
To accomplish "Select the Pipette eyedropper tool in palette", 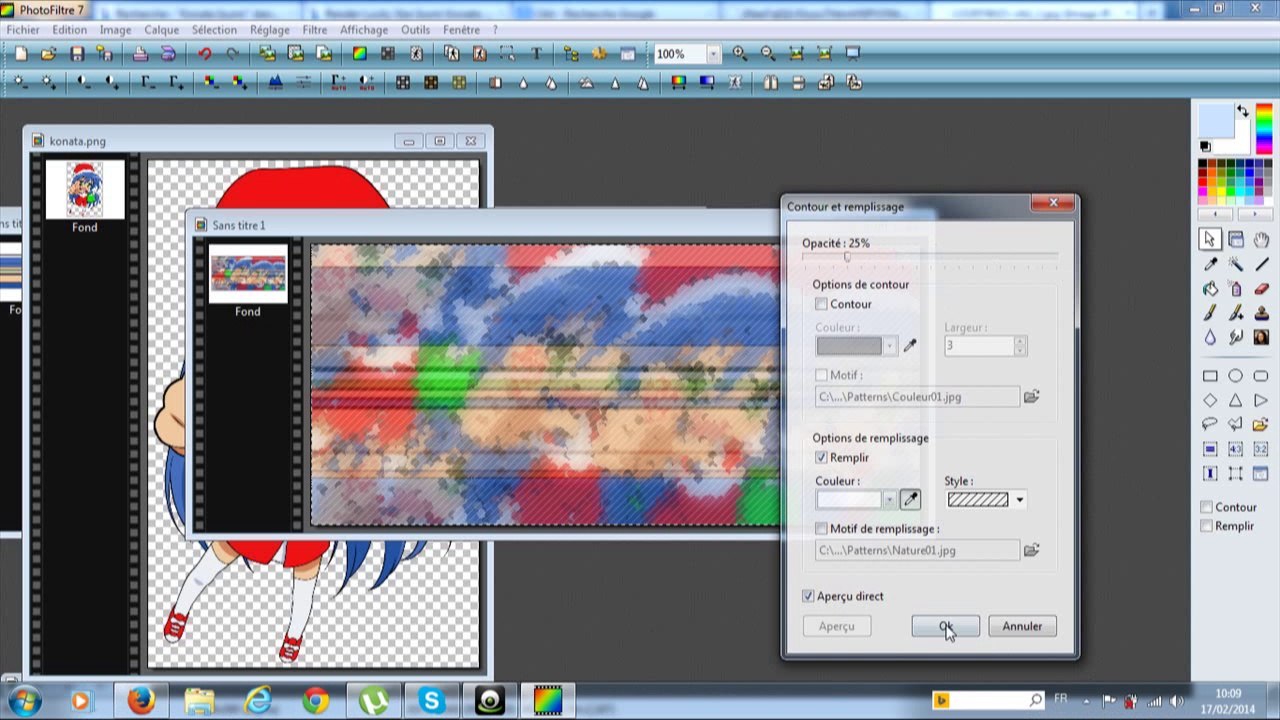I will (1210, 264).
